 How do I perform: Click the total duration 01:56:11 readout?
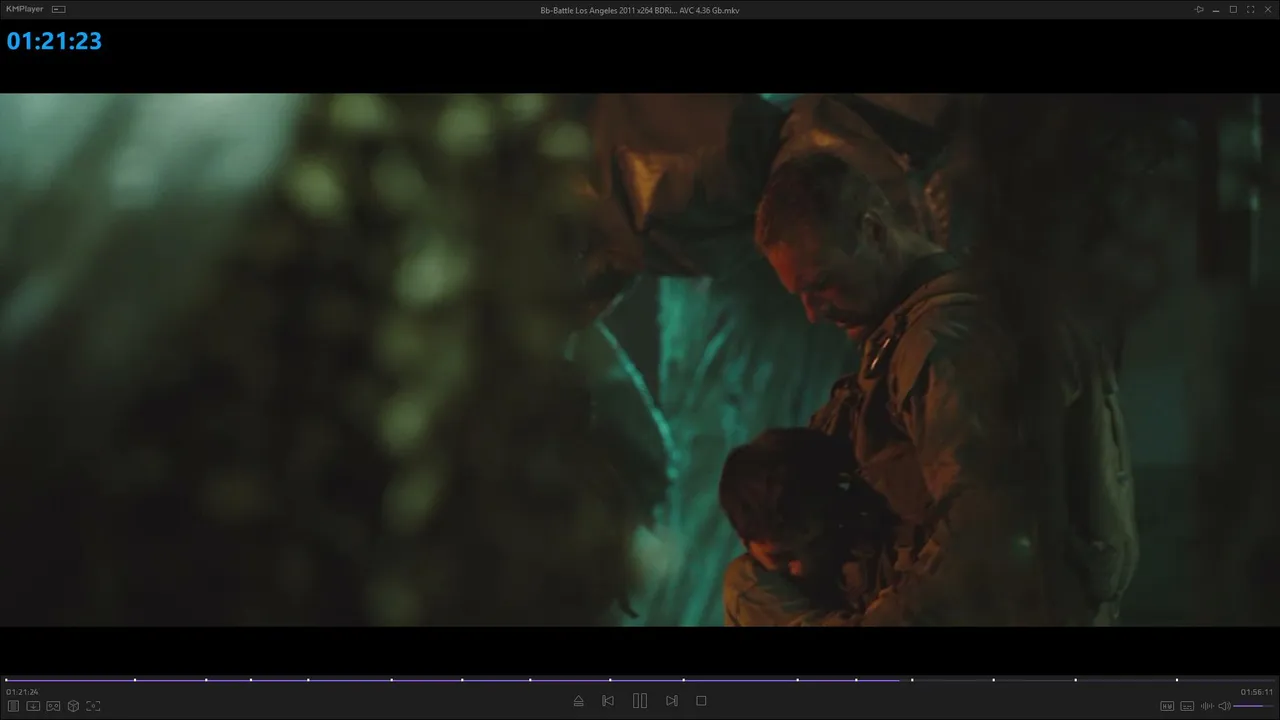(1257, 692)
